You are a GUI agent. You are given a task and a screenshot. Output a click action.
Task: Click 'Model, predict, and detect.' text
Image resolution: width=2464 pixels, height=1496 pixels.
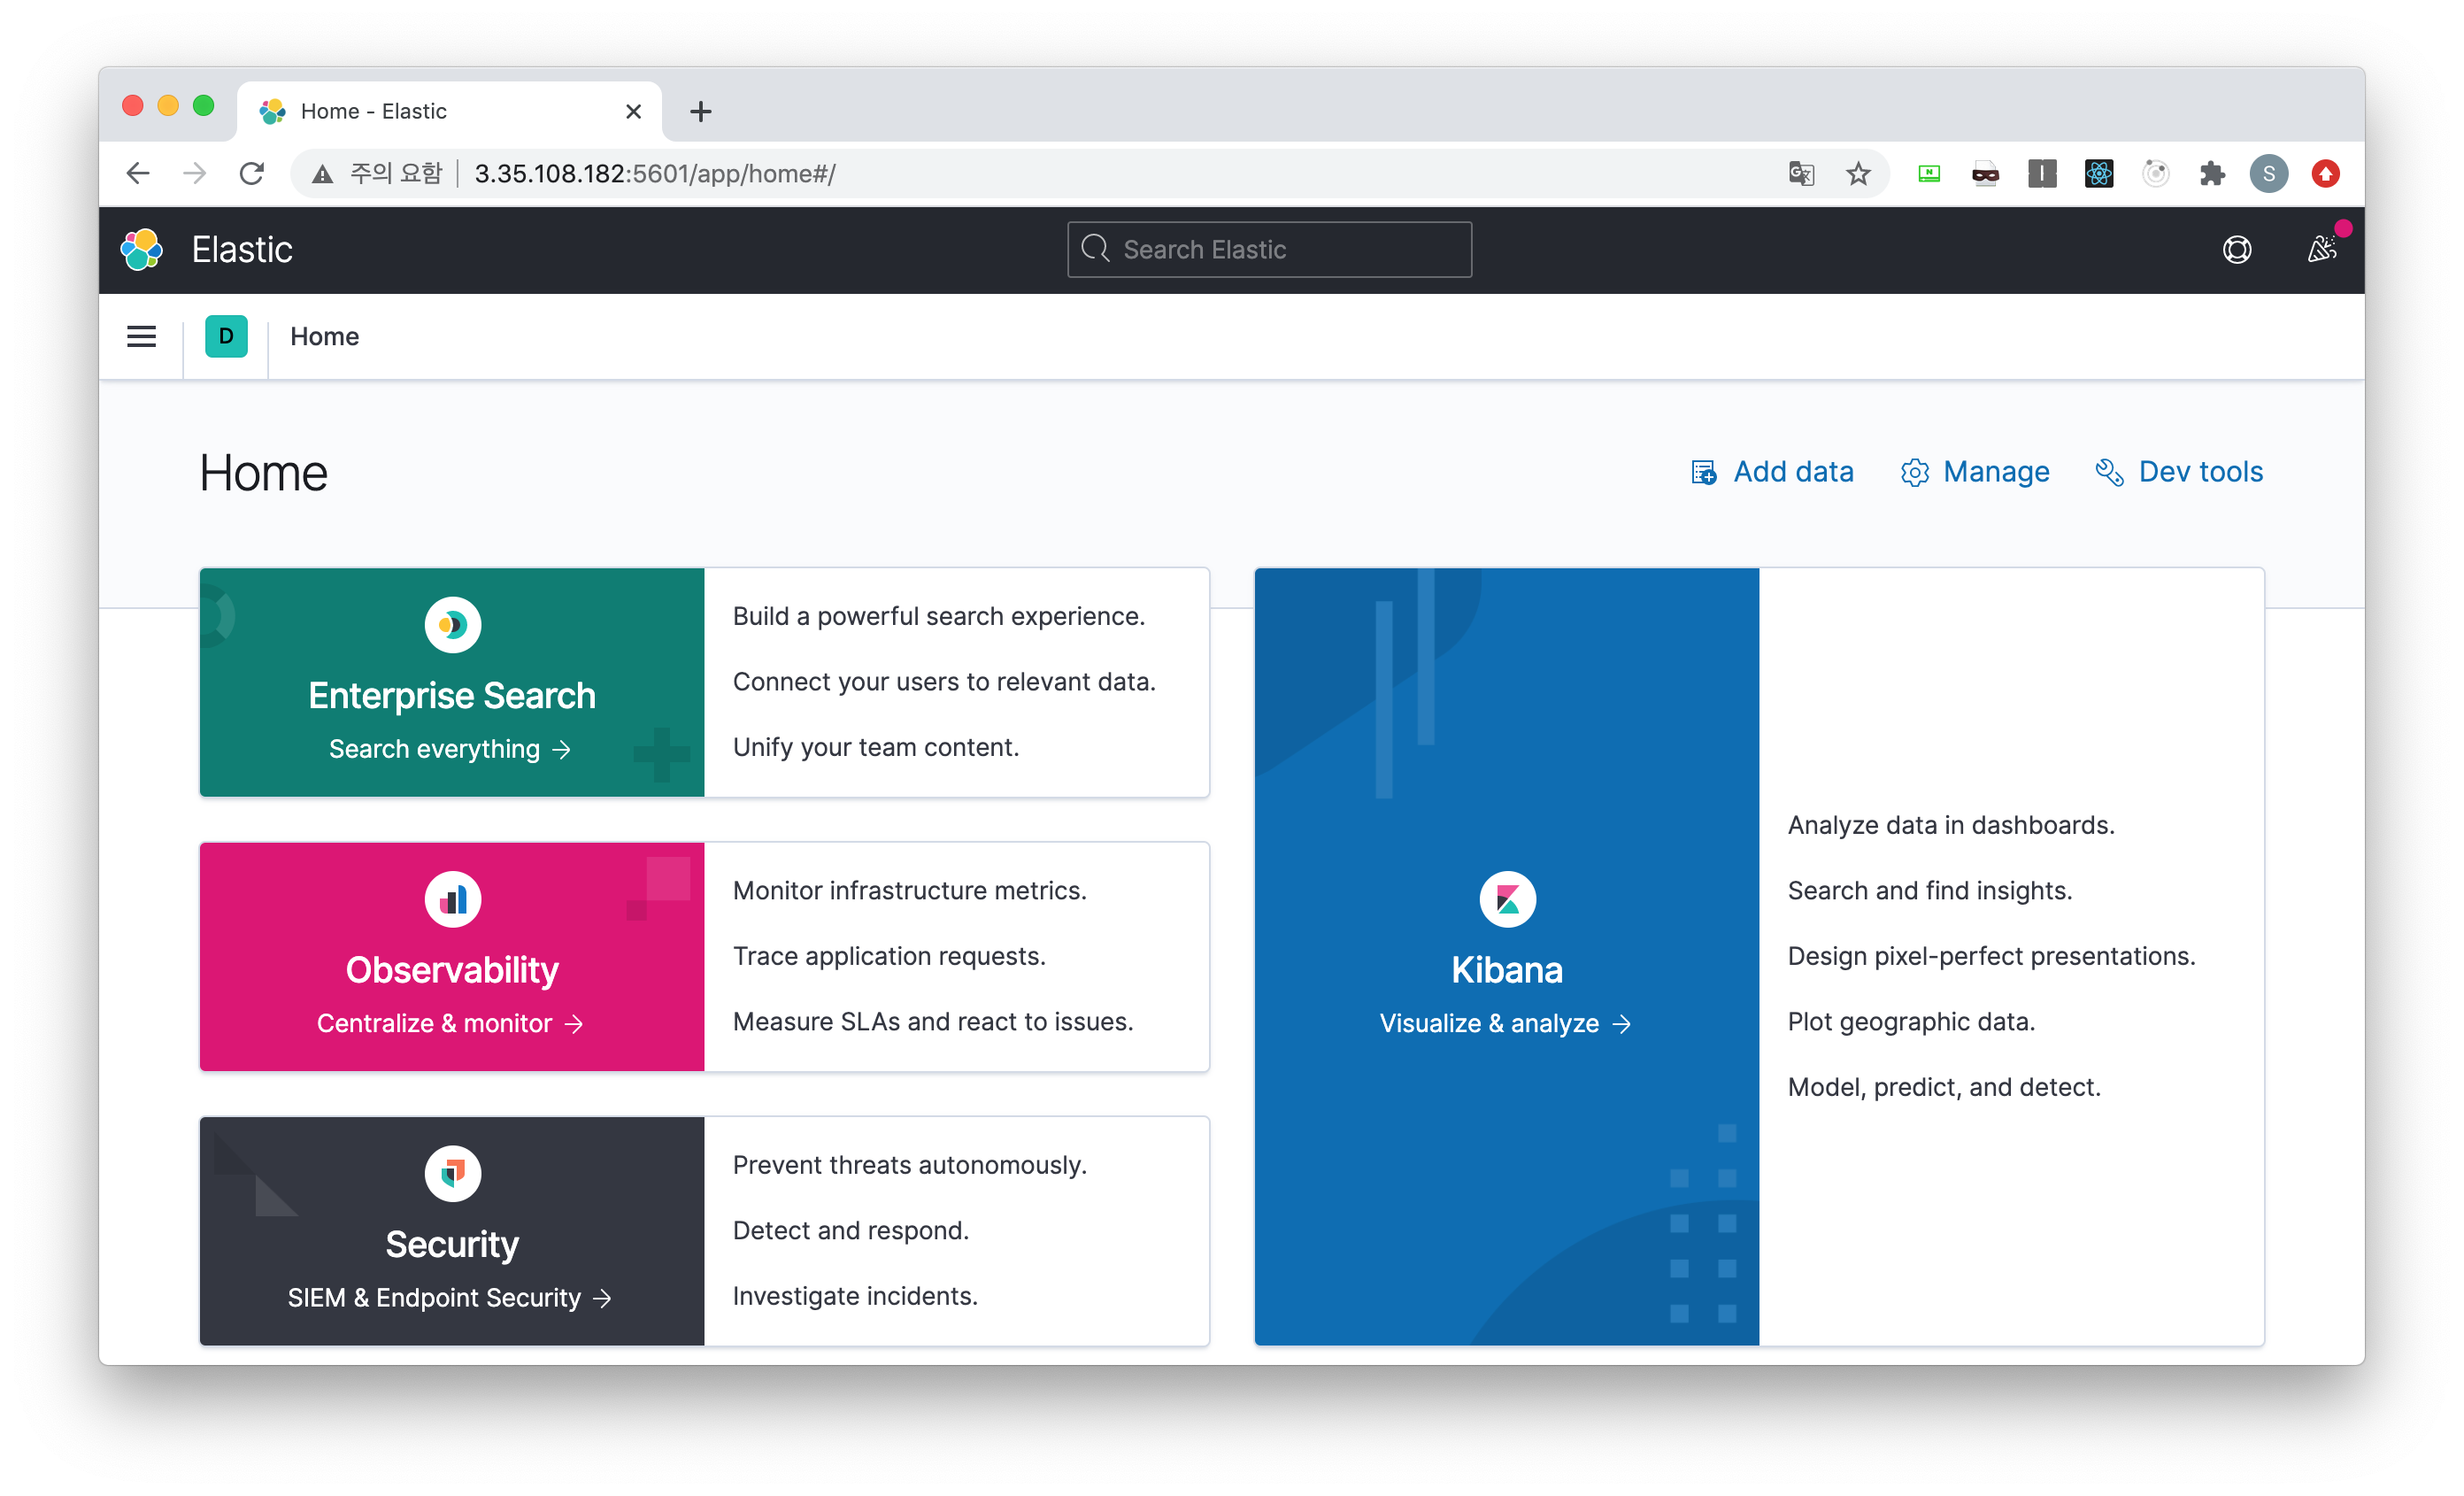pos(1944,1087)
